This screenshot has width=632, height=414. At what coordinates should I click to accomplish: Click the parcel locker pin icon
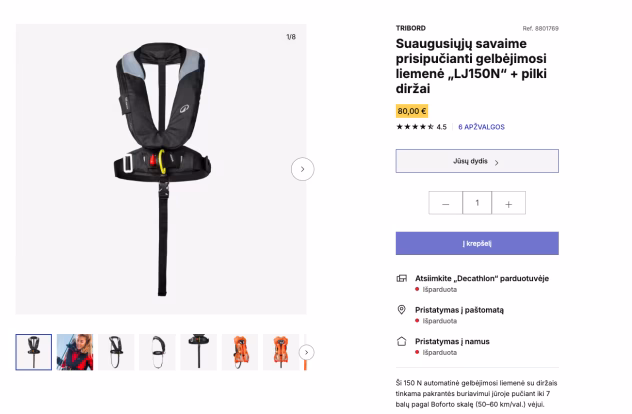401,310
